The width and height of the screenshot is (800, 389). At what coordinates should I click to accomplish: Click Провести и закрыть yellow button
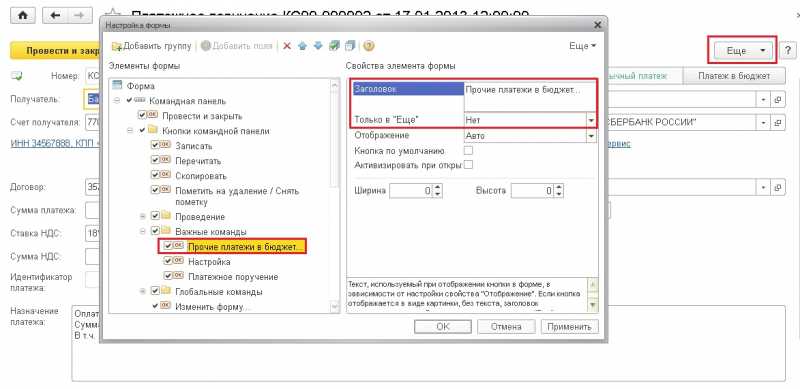pyautogui.click(x=55, y=51)
